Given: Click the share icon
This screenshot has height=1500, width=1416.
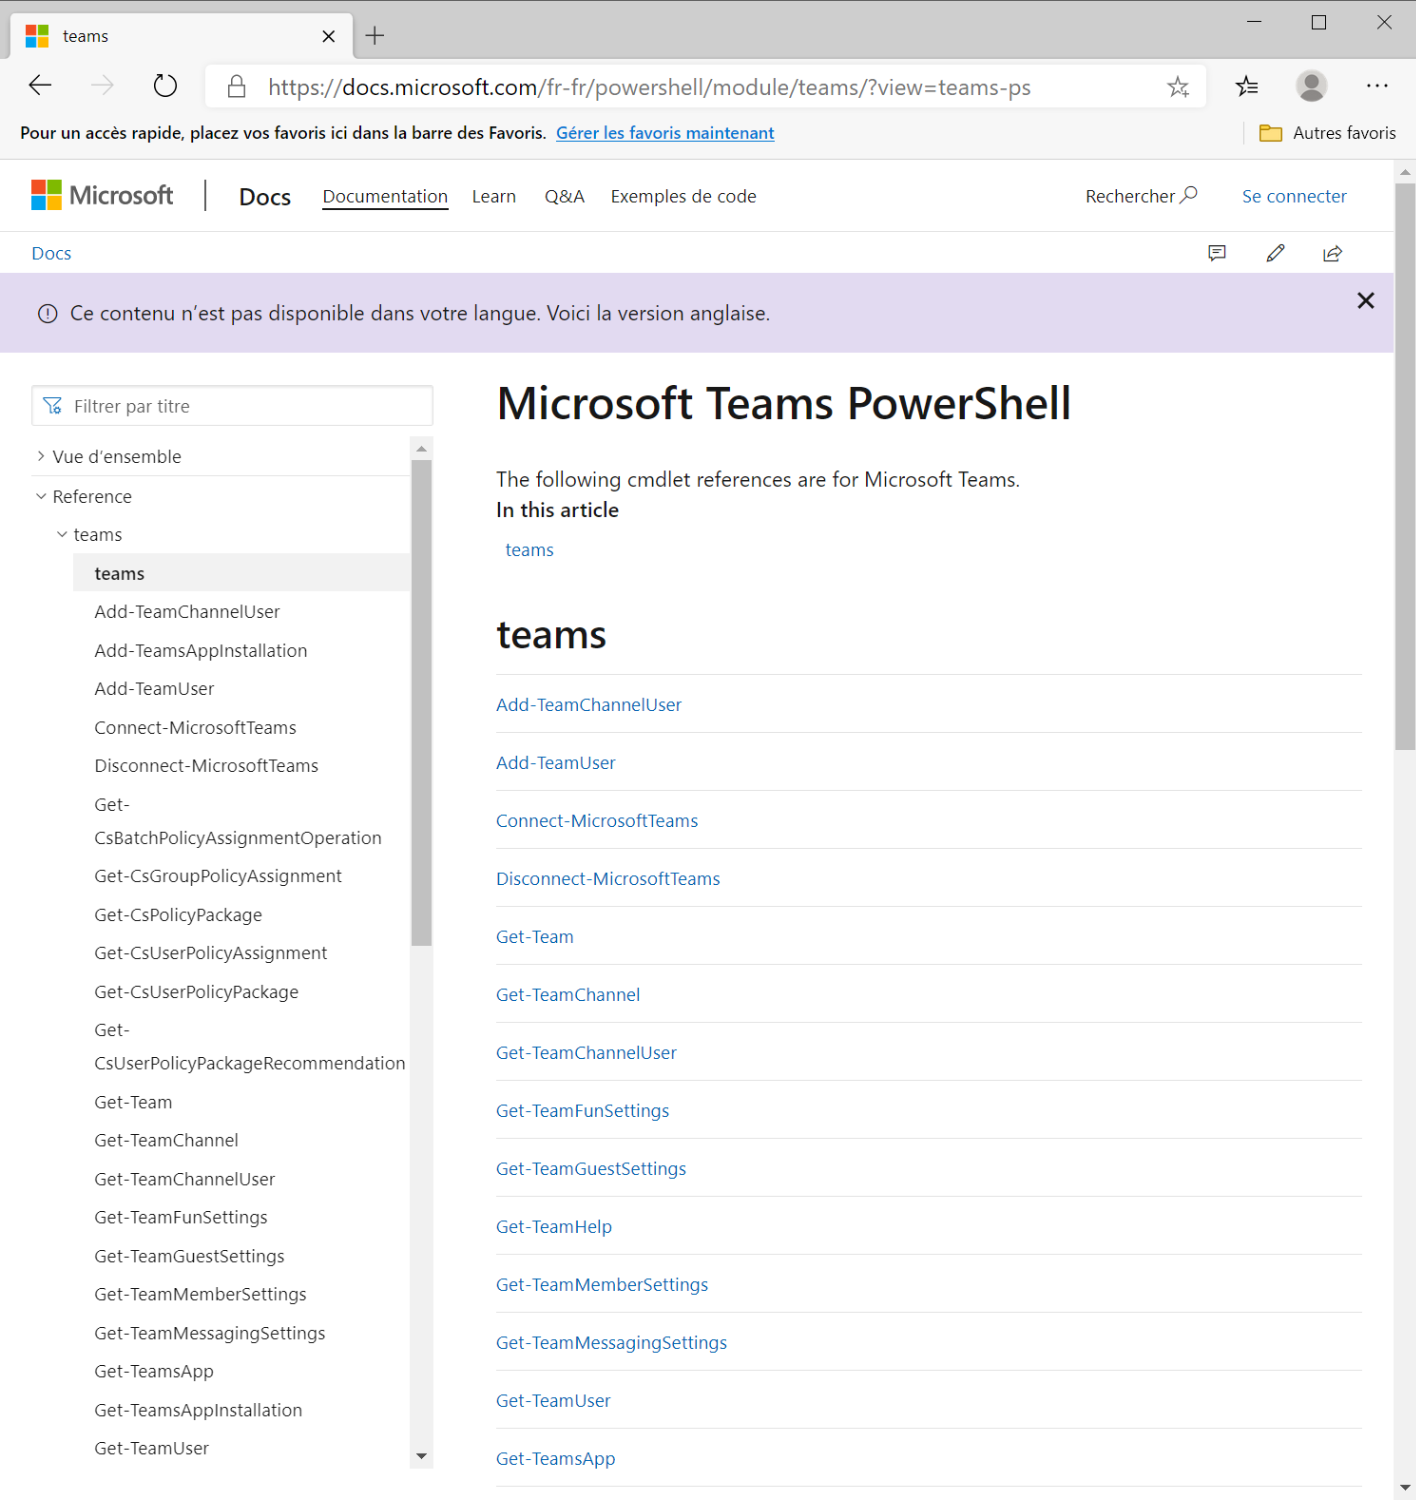Looking at the screenshot, I should click(1332, 253).
